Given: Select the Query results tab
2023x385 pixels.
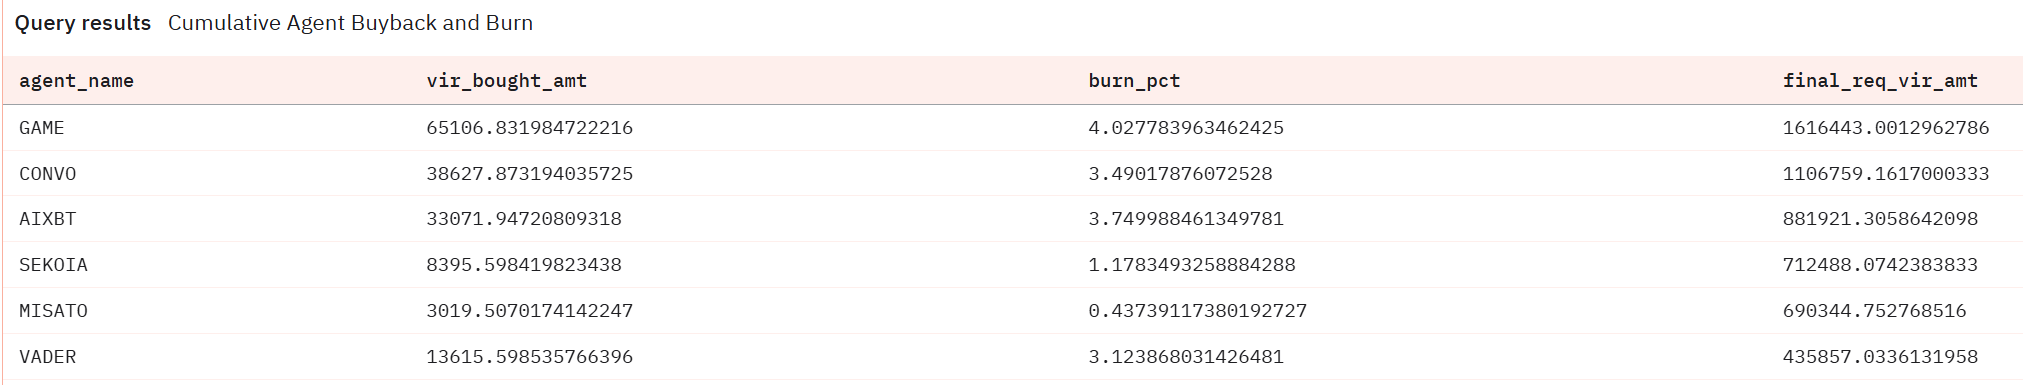Looking at the screenshot, I should coord(83,23).
